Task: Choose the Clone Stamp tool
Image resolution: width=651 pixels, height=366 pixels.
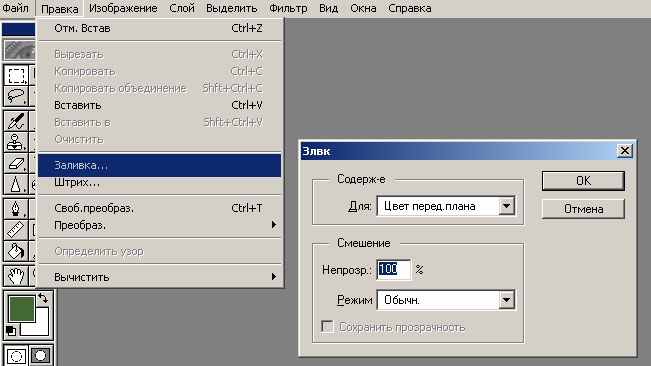Action: [x=16, y=142]
